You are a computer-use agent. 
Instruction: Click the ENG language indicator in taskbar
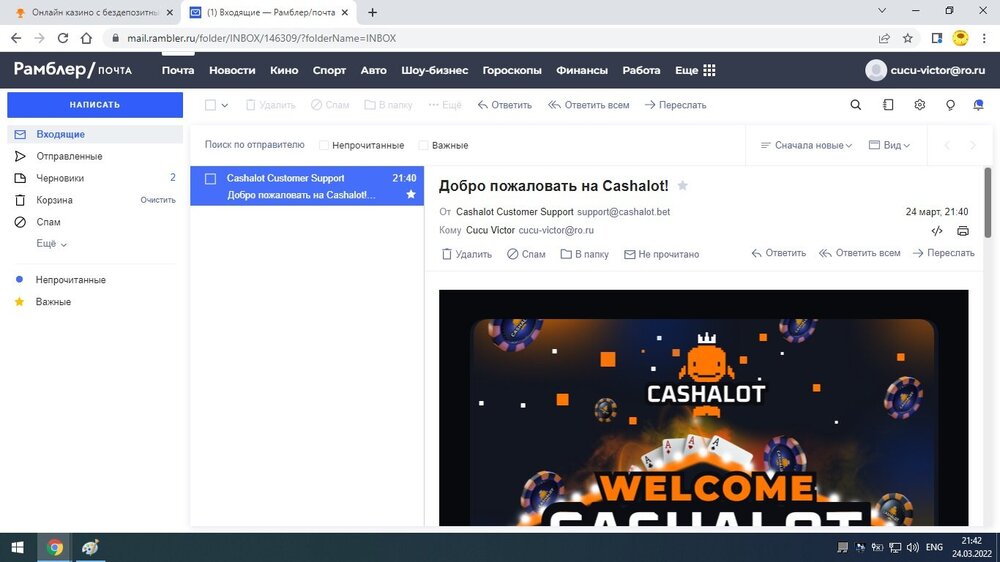point(934,547)
